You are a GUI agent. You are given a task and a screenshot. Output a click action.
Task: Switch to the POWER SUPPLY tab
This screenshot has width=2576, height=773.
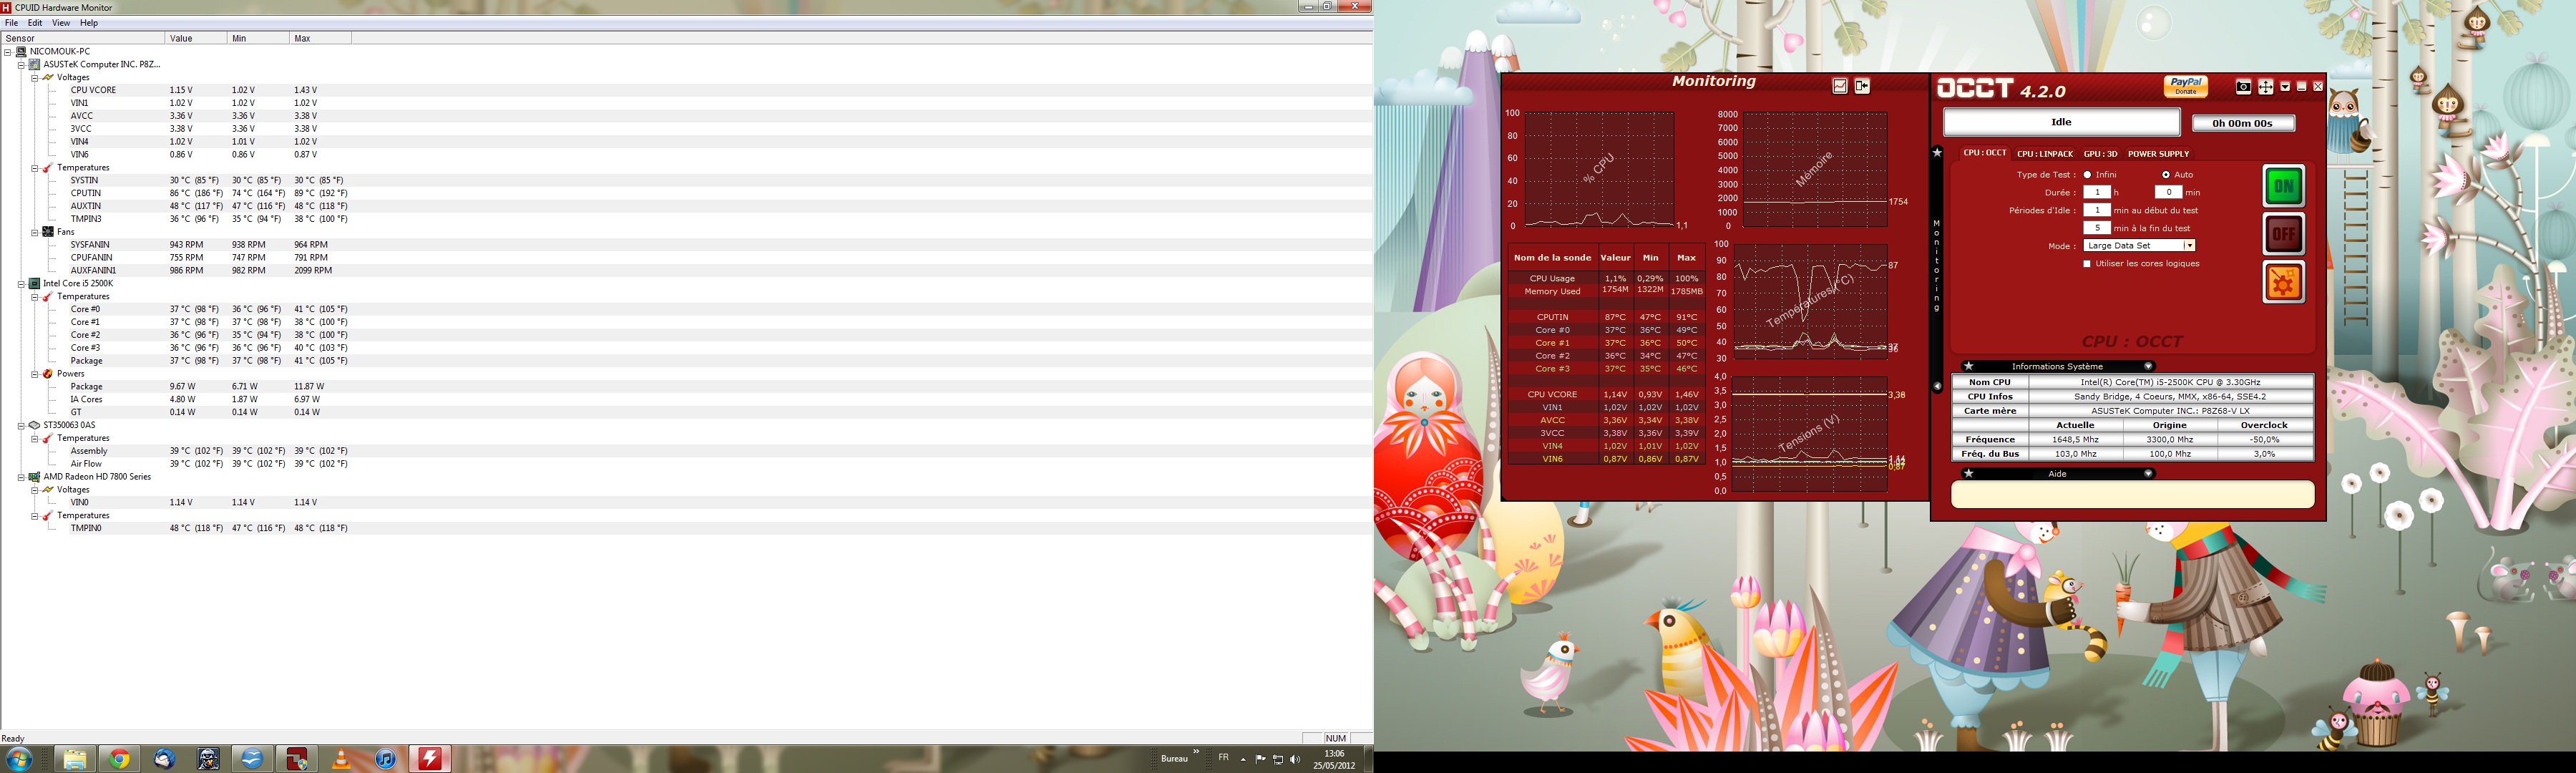(x=2158, y=154)
